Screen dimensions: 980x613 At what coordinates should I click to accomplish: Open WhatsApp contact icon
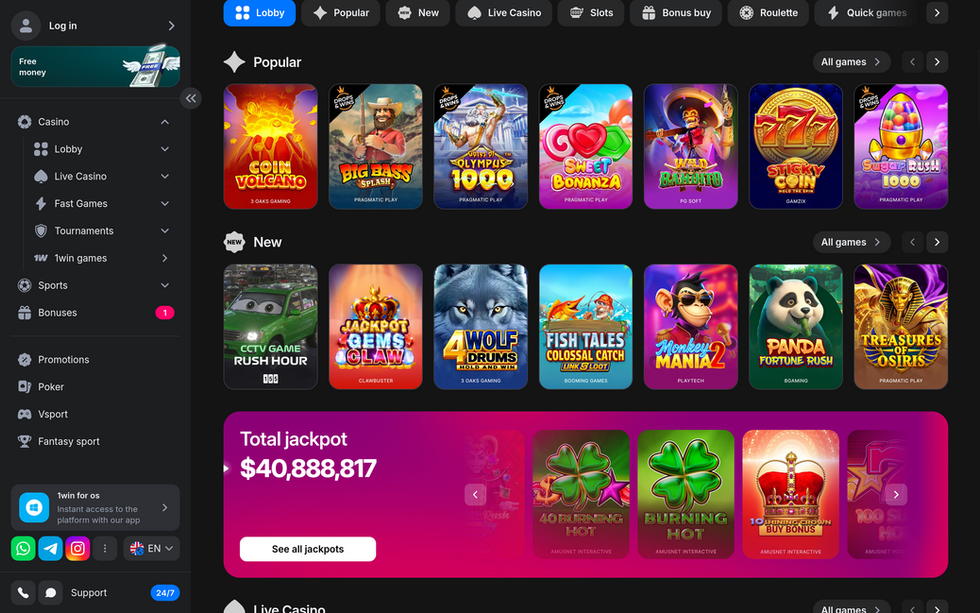tap(23, 549)
